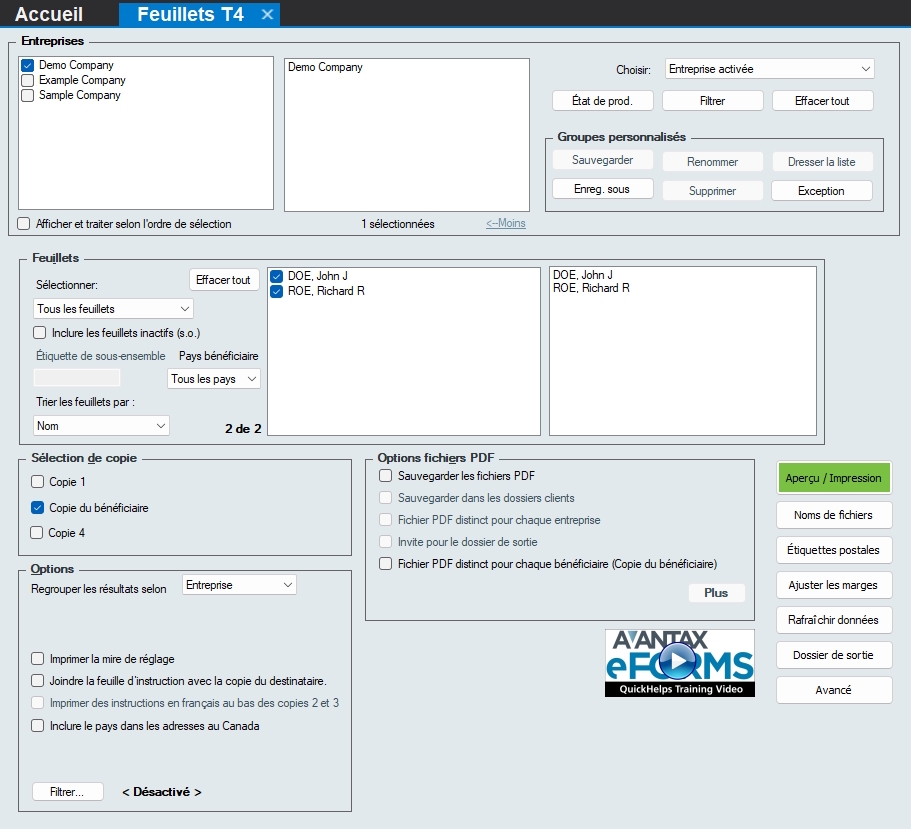Screen dimensions: 911x829
Task: Select the Feuillets T4 tab
Action: tap(189, 14)
